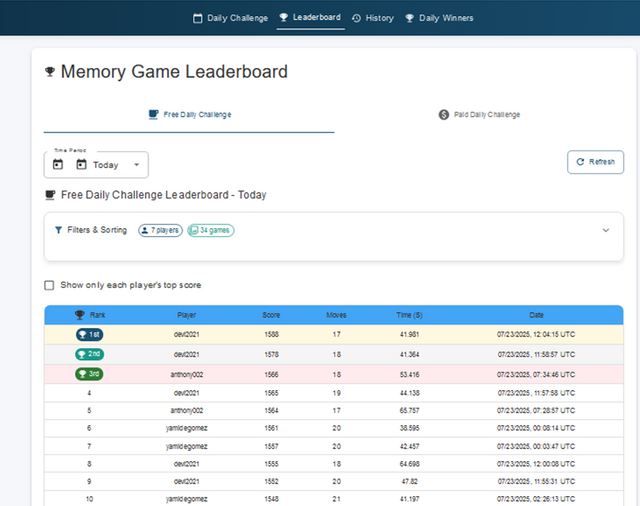Click score 1588 in the table
The height and width of the screenshot is (506, 640).
pyautogui.click(x=271, y=335)
